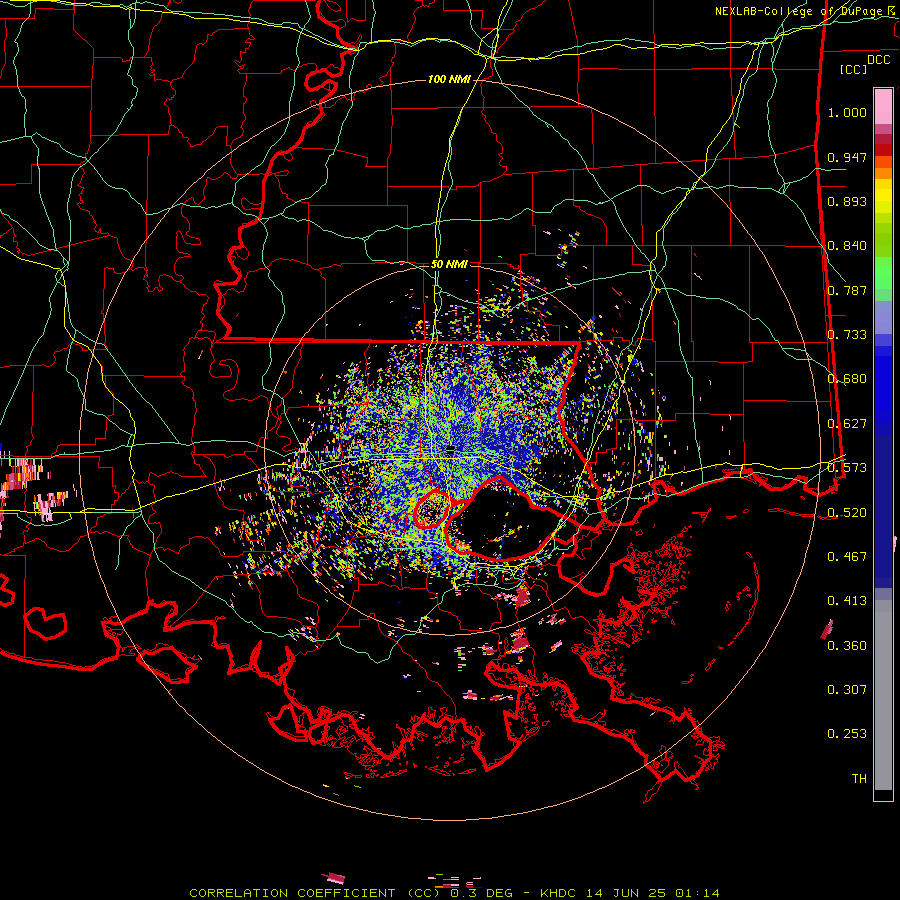Click the "01:14" time in caption
This screenshot has height=900, width=900.
click(x=697, y=893)
